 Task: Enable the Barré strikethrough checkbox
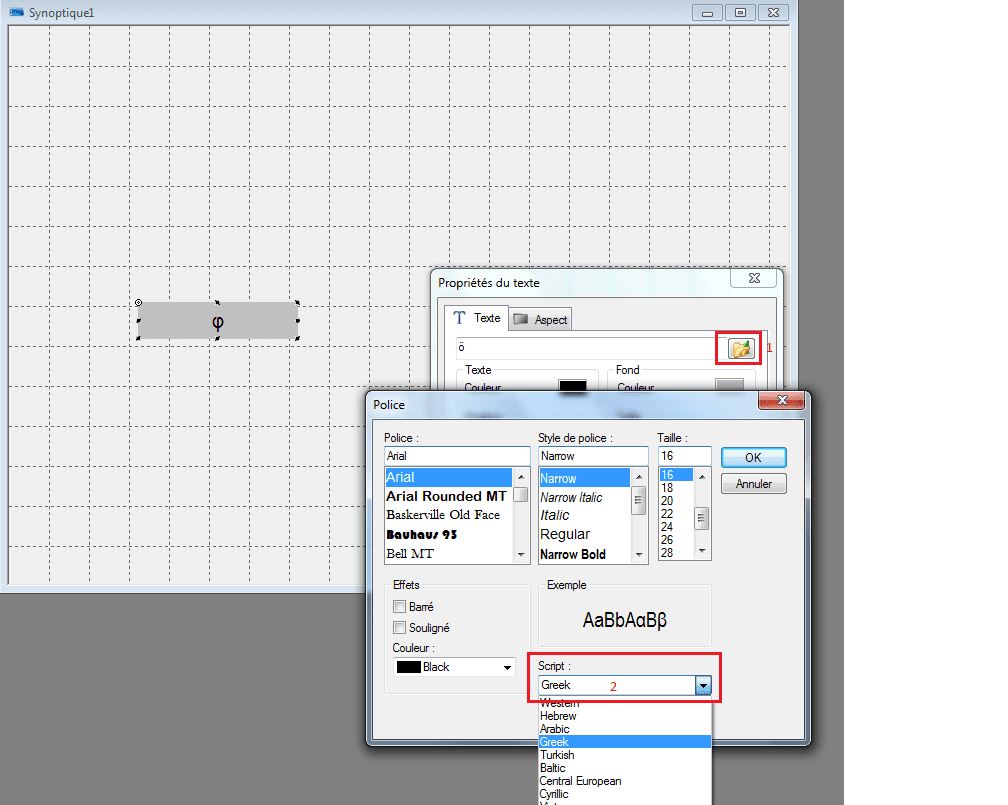400,606
